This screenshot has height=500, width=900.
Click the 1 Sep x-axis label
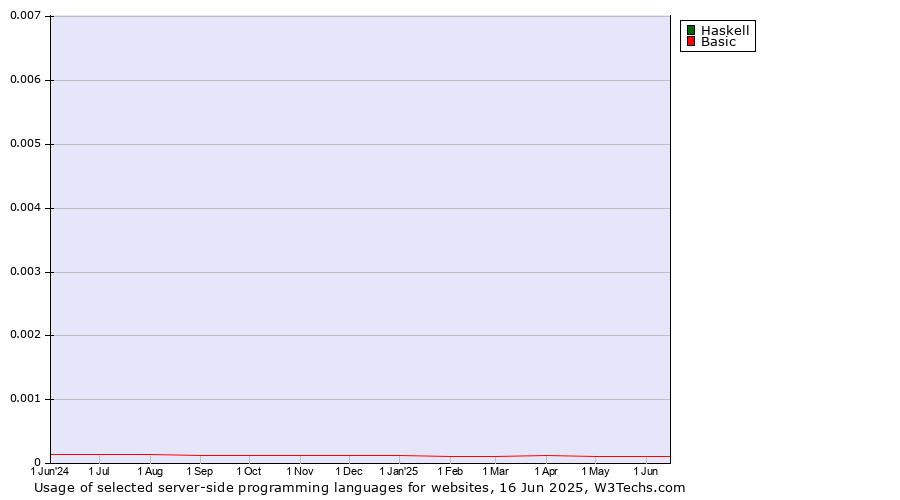point(199,471)
